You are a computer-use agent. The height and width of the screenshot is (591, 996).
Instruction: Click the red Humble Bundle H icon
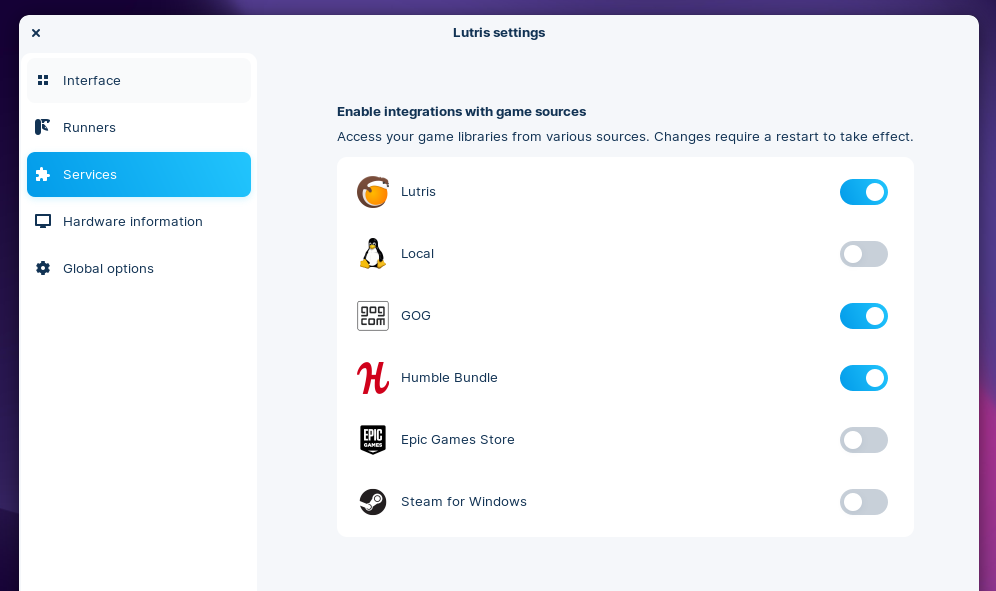373,378
